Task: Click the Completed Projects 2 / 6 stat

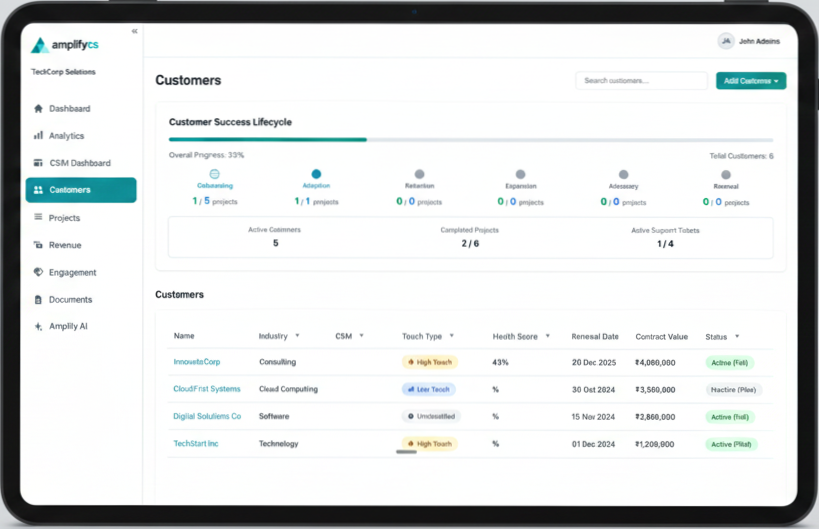Action: pos(470,237)
